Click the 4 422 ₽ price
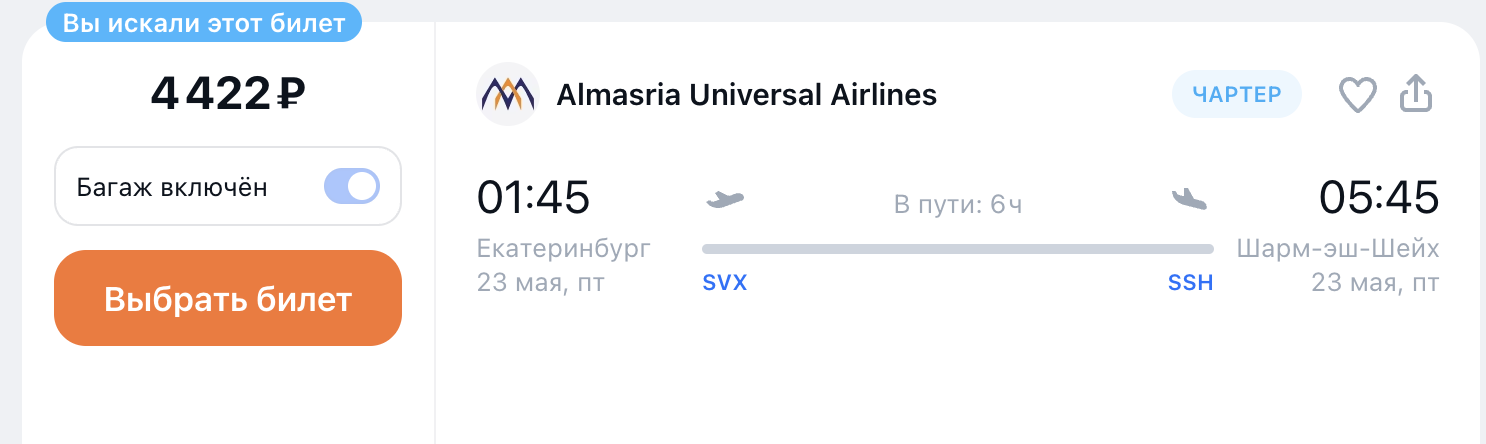The width and height of the screenshot is (1486, 444). [228, 95]
